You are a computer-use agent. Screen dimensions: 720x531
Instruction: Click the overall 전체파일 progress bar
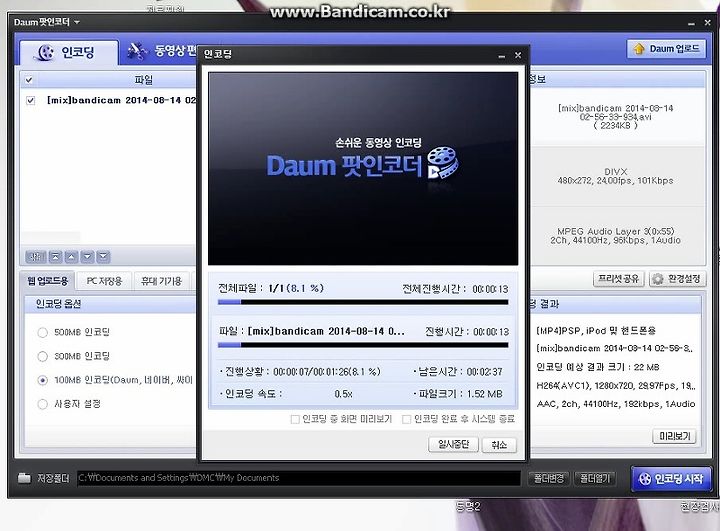(363, 302)
